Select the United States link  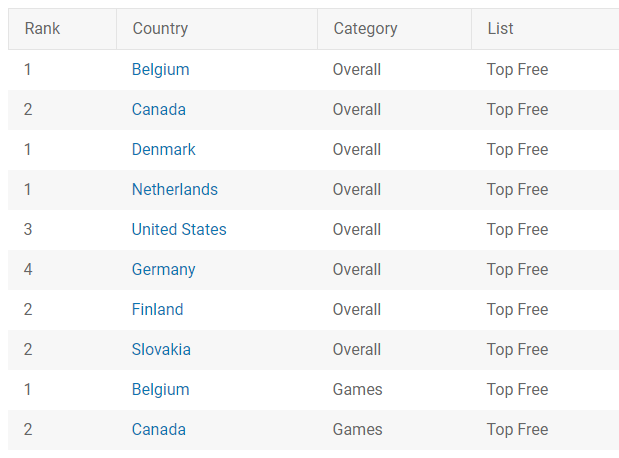point(179,229)
